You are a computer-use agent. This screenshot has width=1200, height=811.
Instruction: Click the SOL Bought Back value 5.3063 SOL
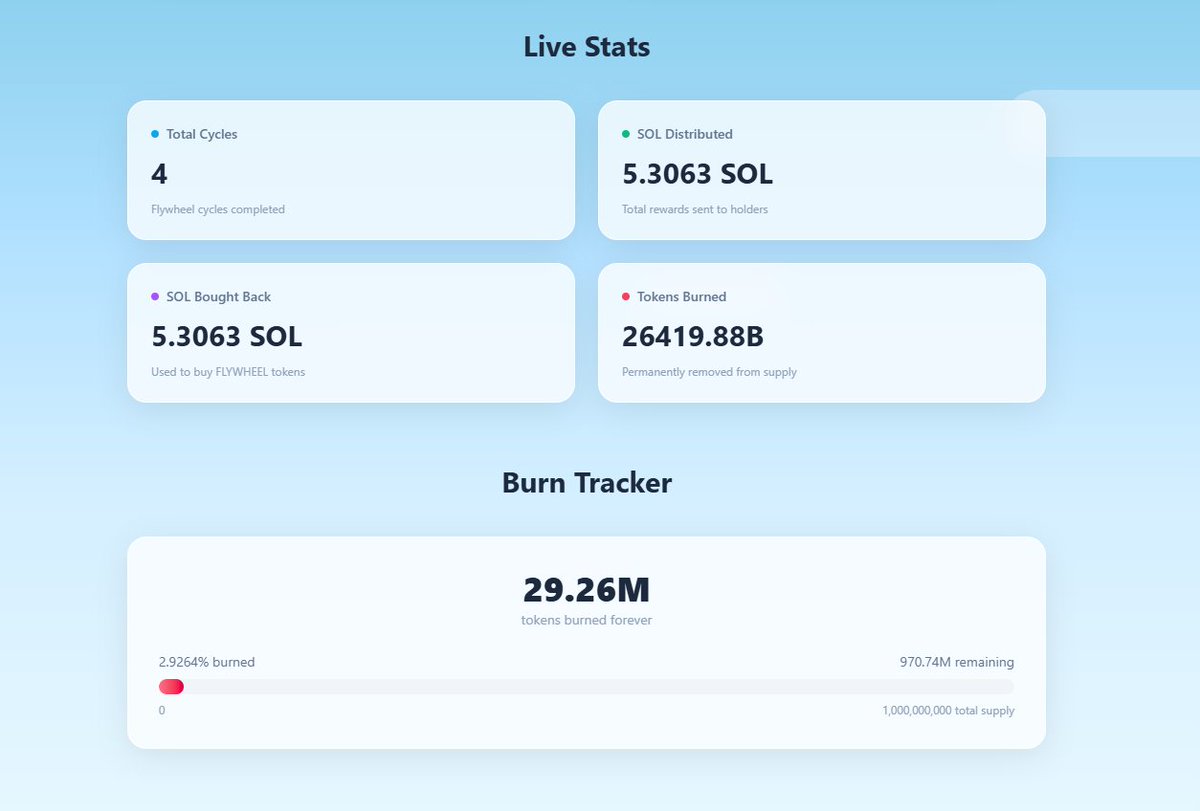tap(227, 338)
